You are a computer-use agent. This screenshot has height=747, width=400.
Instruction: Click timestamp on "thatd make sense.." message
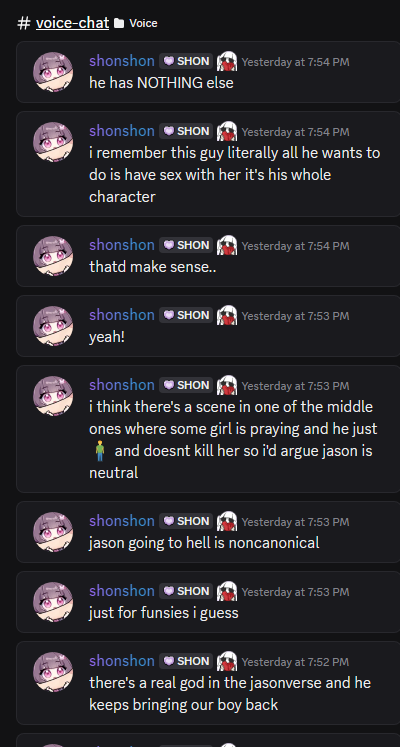[295, 246]
